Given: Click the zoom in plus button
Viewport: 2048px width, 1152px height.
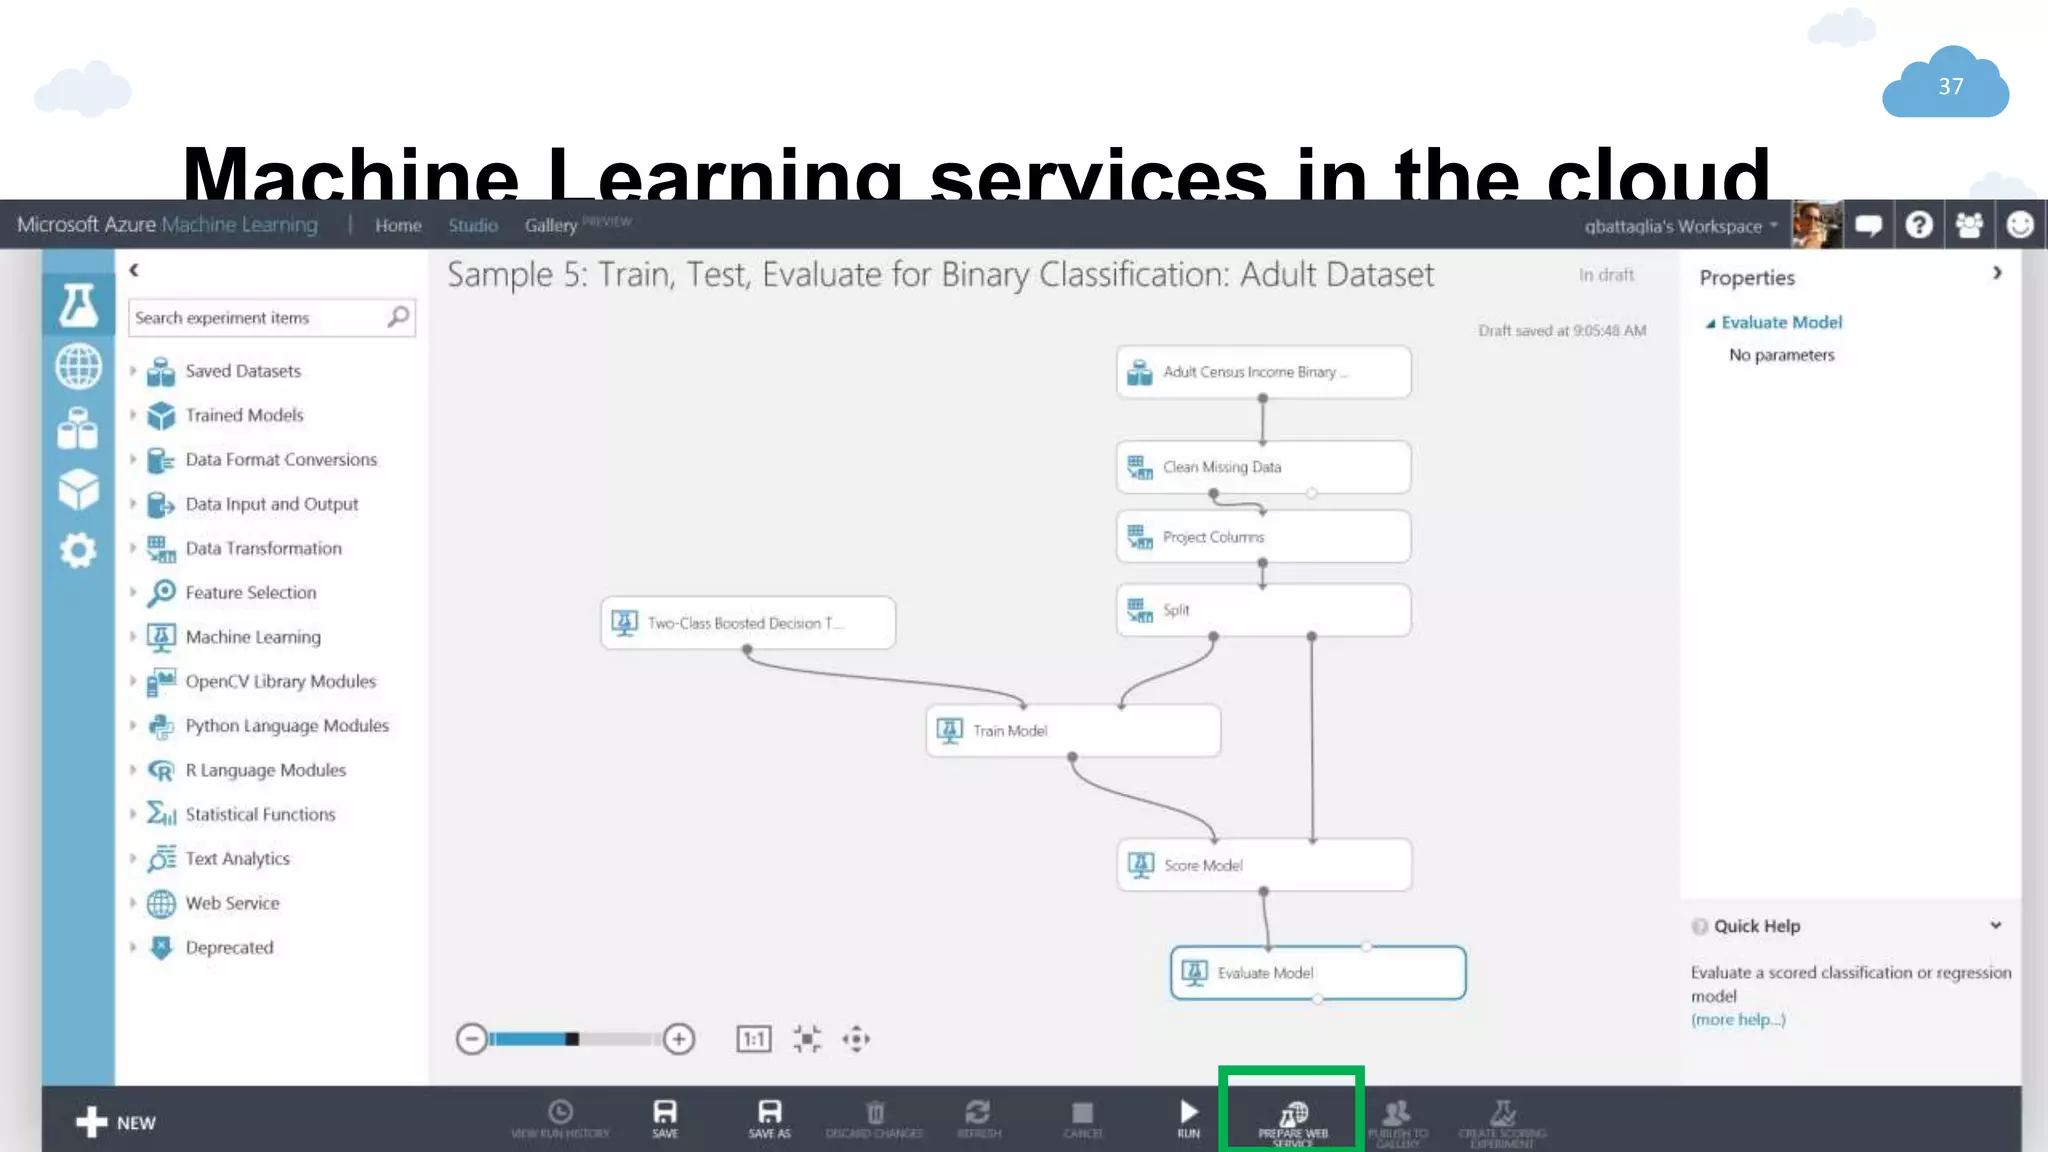Looking at the screenshot, I should coord(679,1039).
